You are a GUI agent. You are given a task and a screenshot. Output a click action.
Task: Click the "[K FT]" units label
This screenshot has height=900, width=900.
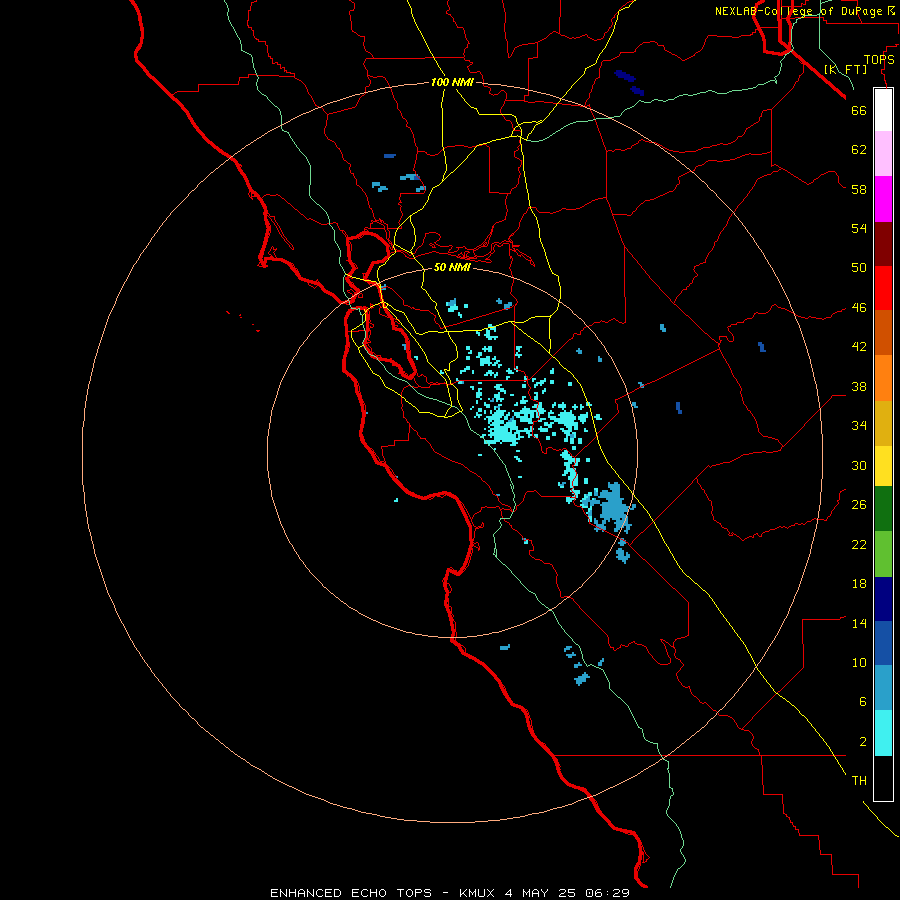tap(845, 69)
